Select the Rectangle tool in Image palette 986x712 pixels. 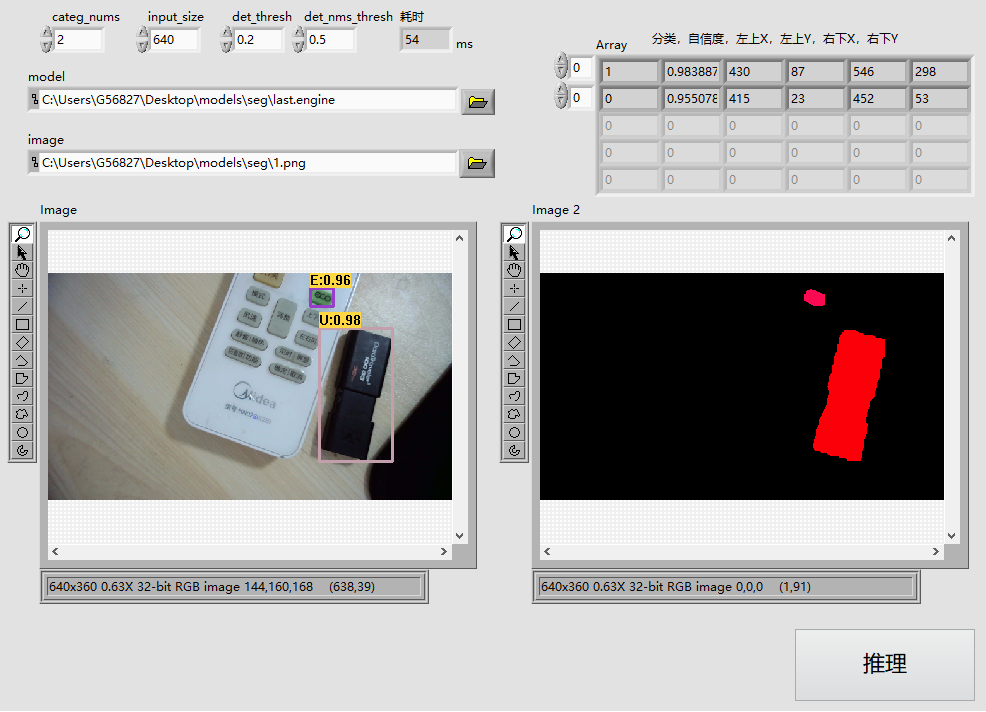[x=22, y=325]
